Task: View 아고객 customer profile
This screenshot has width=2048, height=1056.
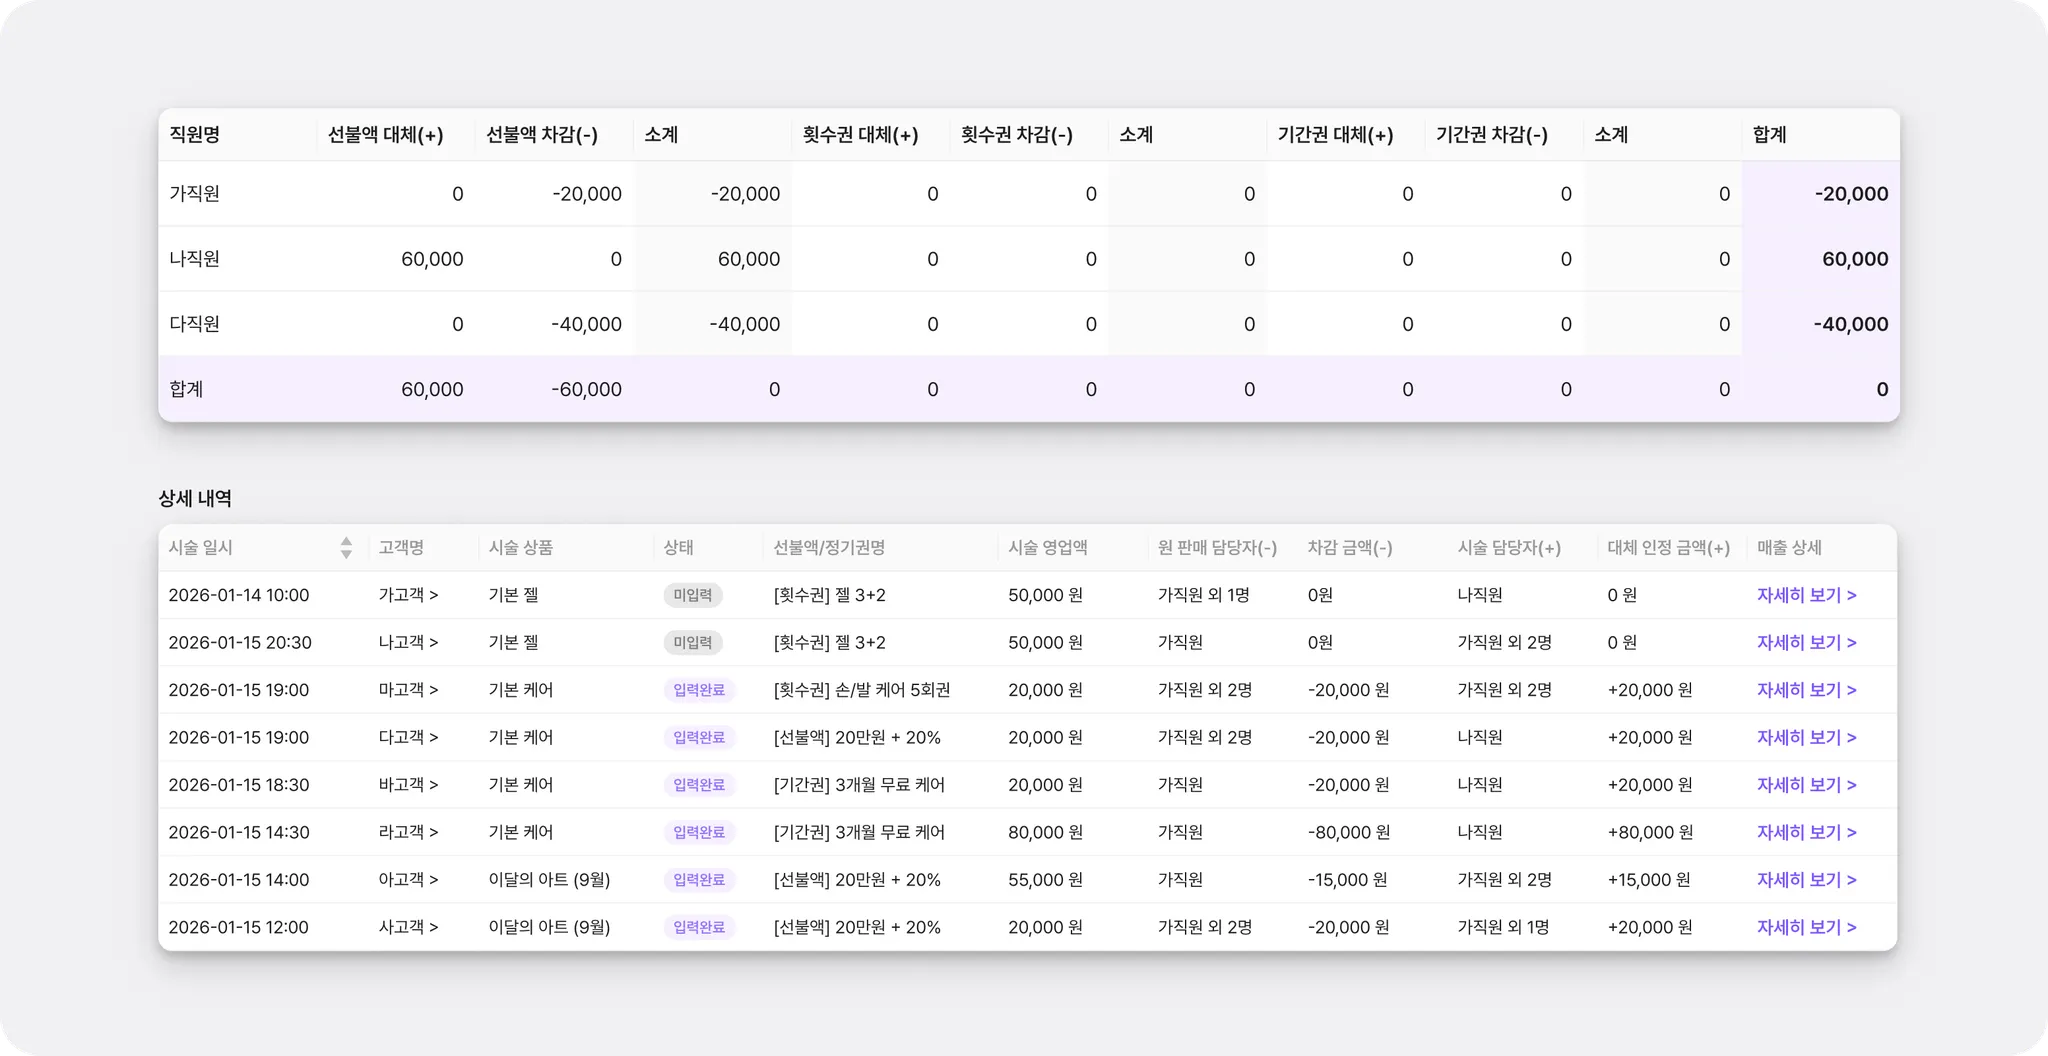Action: [408, 880]
